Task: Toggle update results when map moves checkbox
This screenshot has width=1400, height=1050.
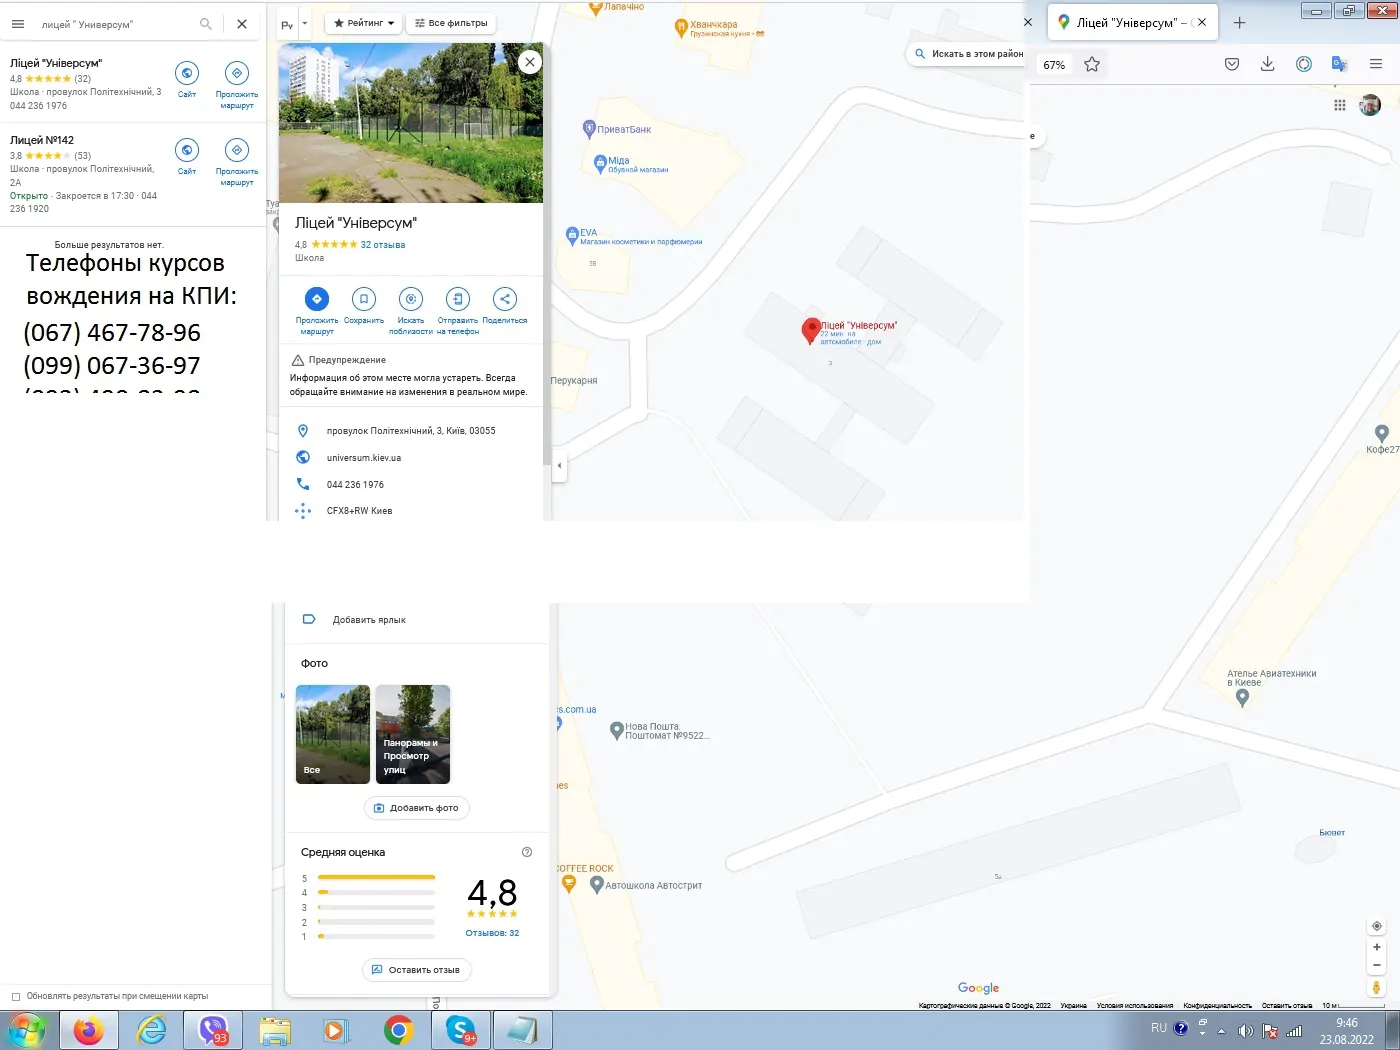Action: [x=15, y=996]
